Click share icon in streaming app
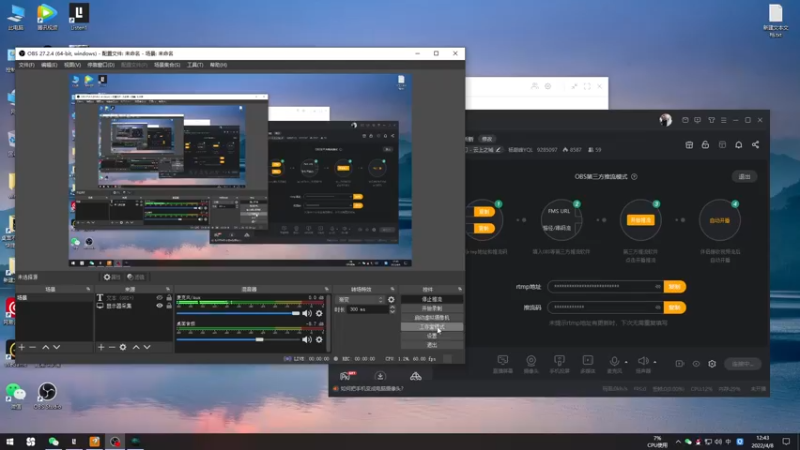800x450 pixels. tap(756, 145)
